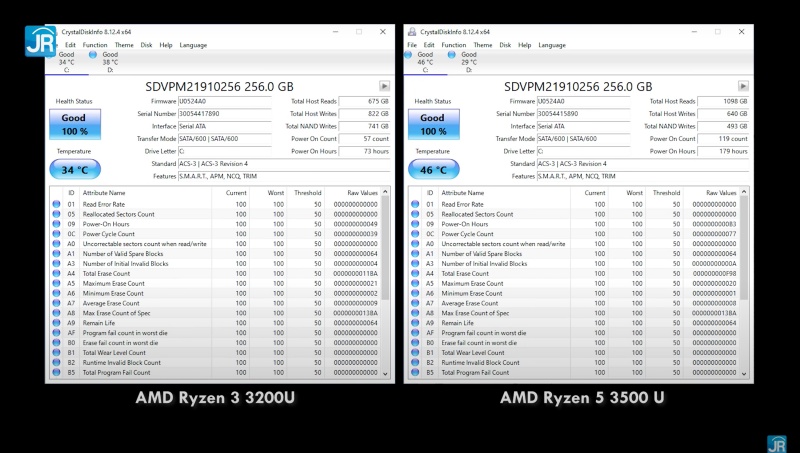Image resolution: width=800 pixels, height=453 pixels.
Task: Open the File menu in right window
Action: click(x=413, y=45)
